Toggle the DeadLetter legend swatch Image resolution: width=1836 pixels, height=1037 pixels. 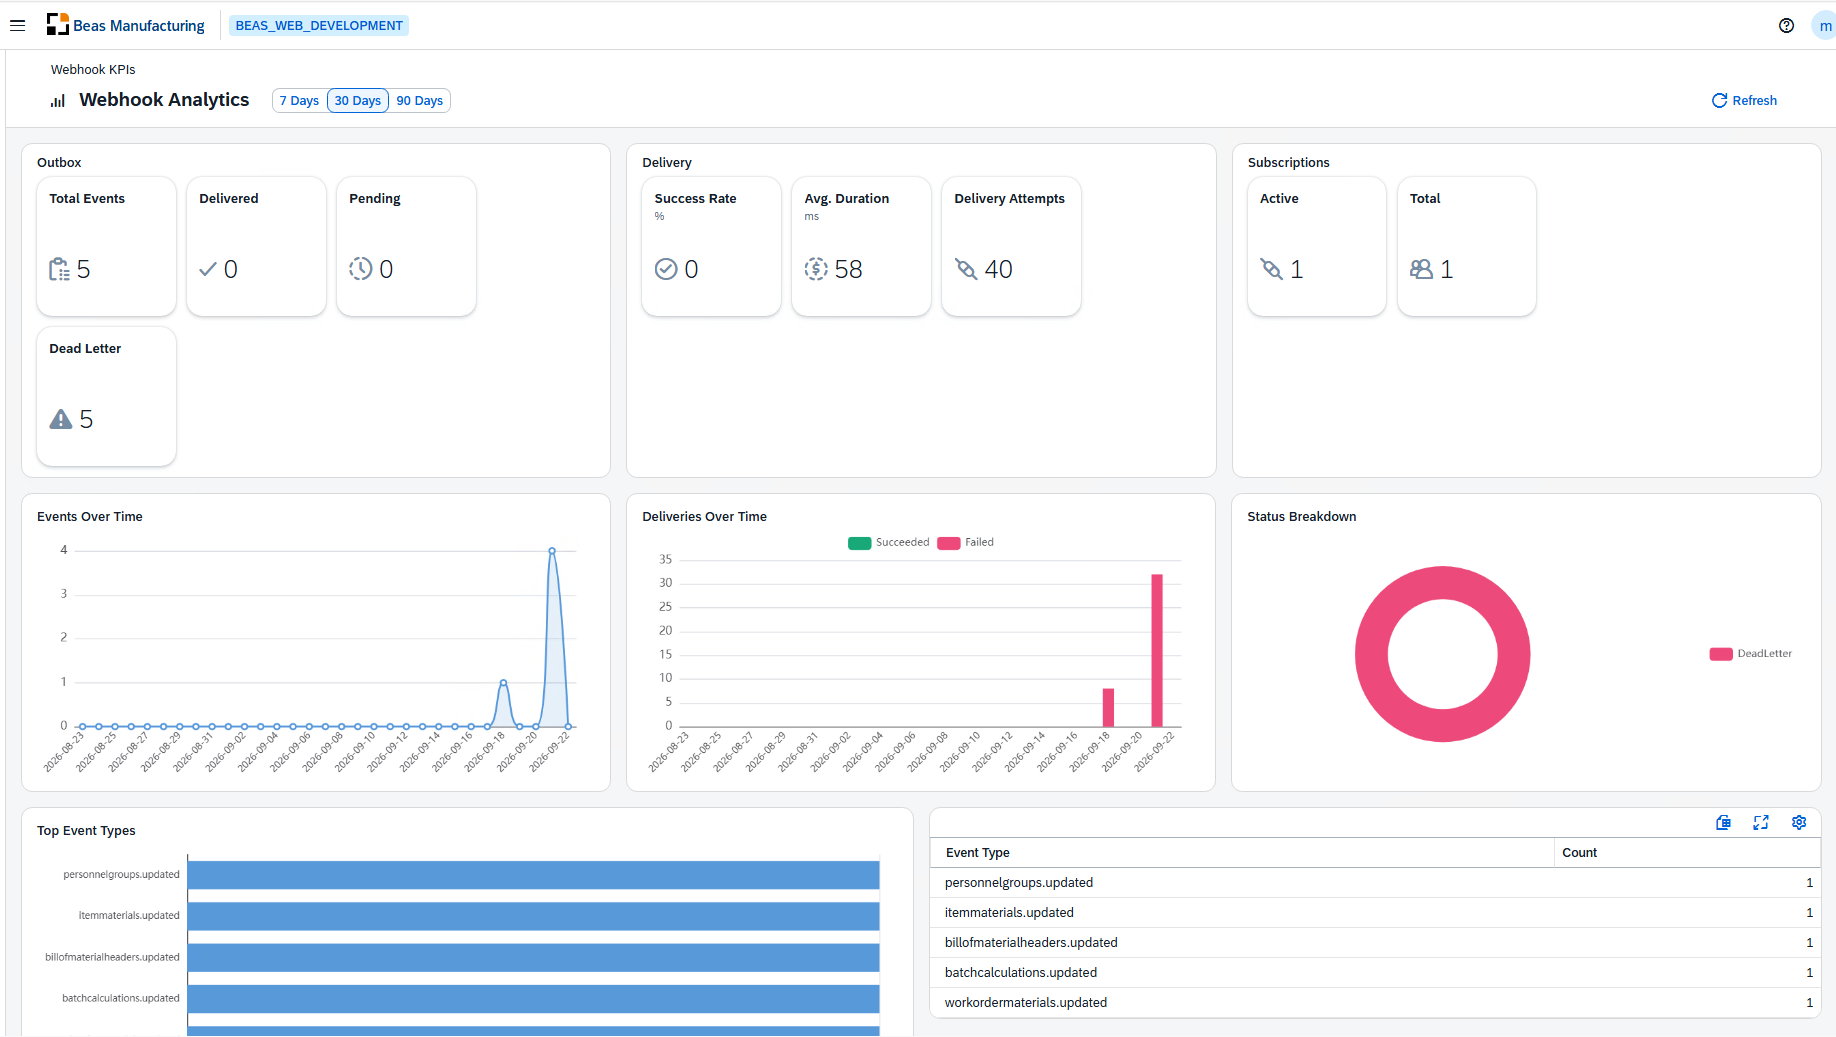(1721, 654)
